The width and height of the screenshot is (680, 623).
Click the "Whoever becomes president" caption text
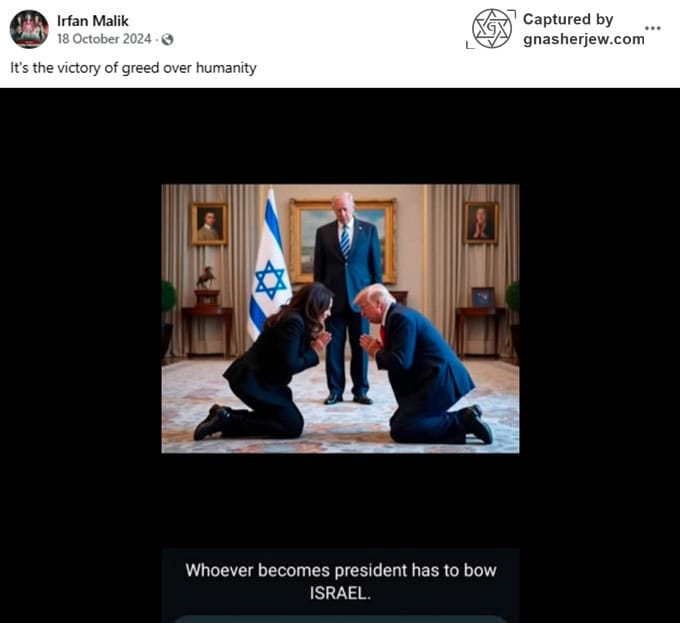click(x=341, y=581)
